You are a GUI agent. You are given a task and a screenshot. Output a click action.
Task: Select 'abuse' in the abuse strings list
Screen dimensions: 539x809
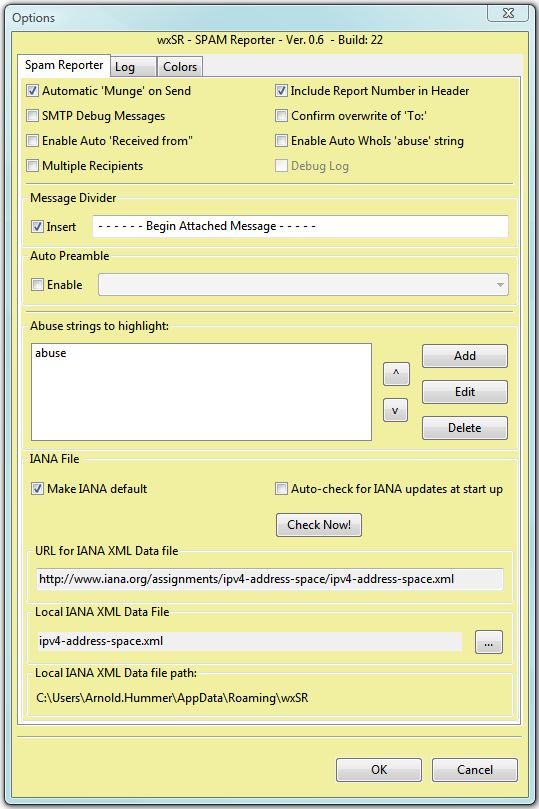51,353
